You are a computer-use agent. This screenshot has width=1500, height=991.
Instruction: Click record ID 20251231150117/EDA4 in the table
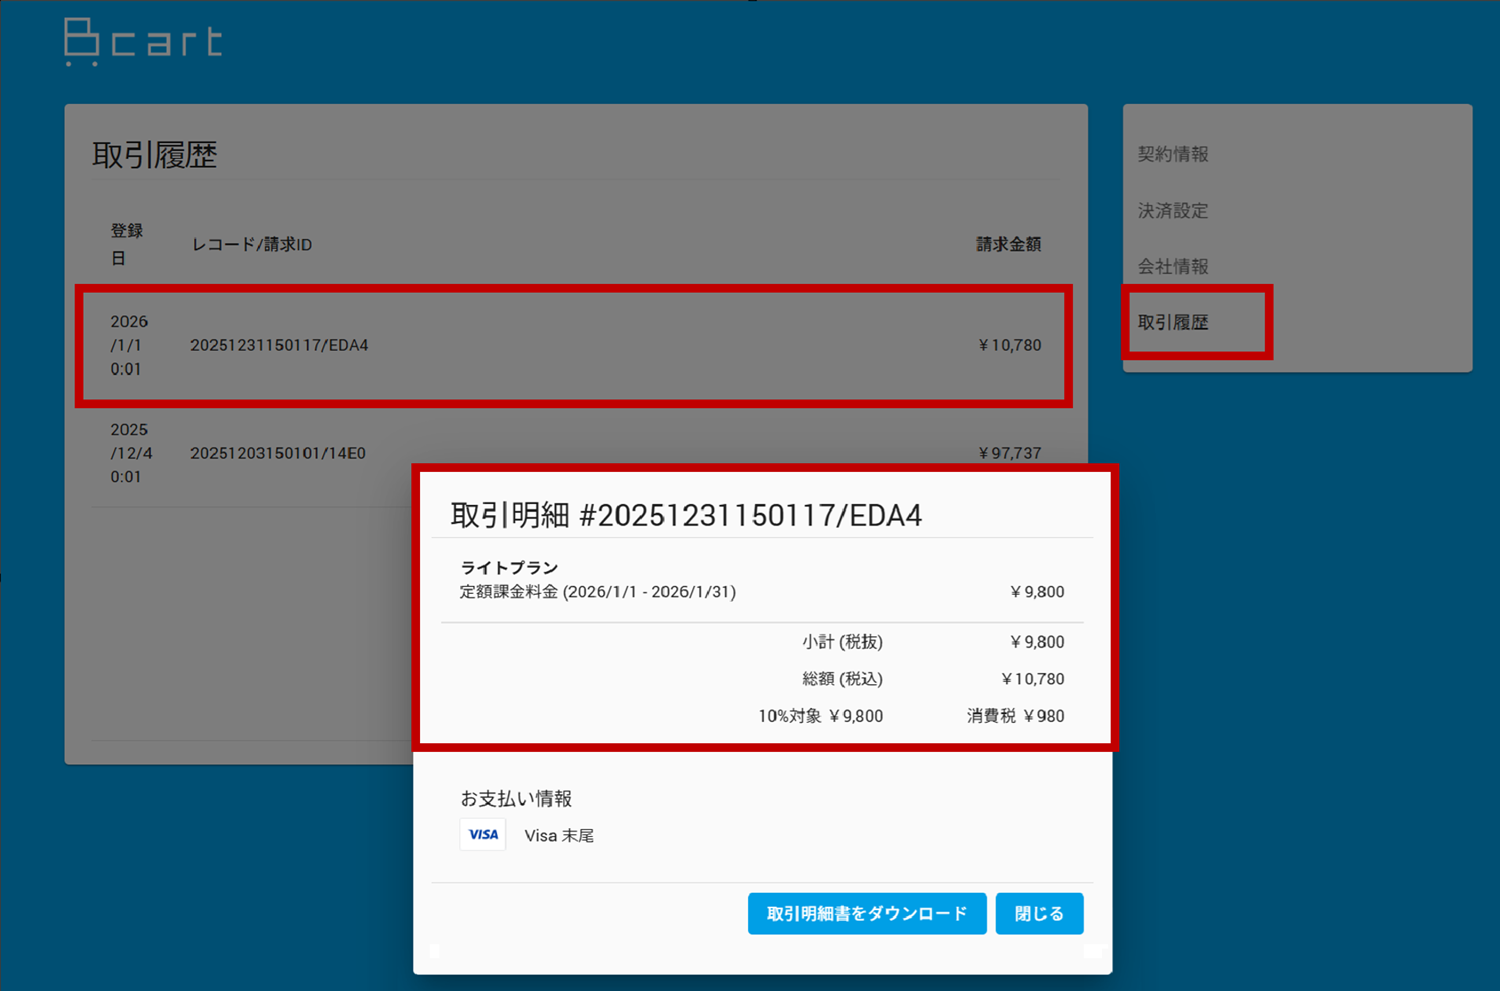[x=279, y=345]
